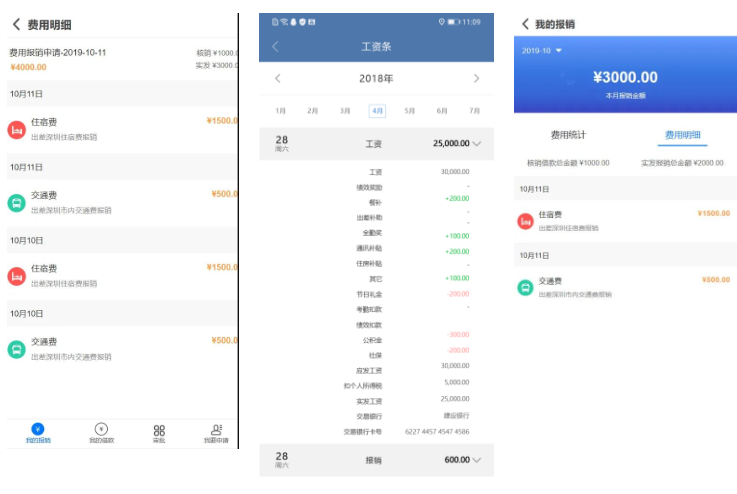
Task: Collapse the 工资 25,000.00 section
Action: (476, 144)
